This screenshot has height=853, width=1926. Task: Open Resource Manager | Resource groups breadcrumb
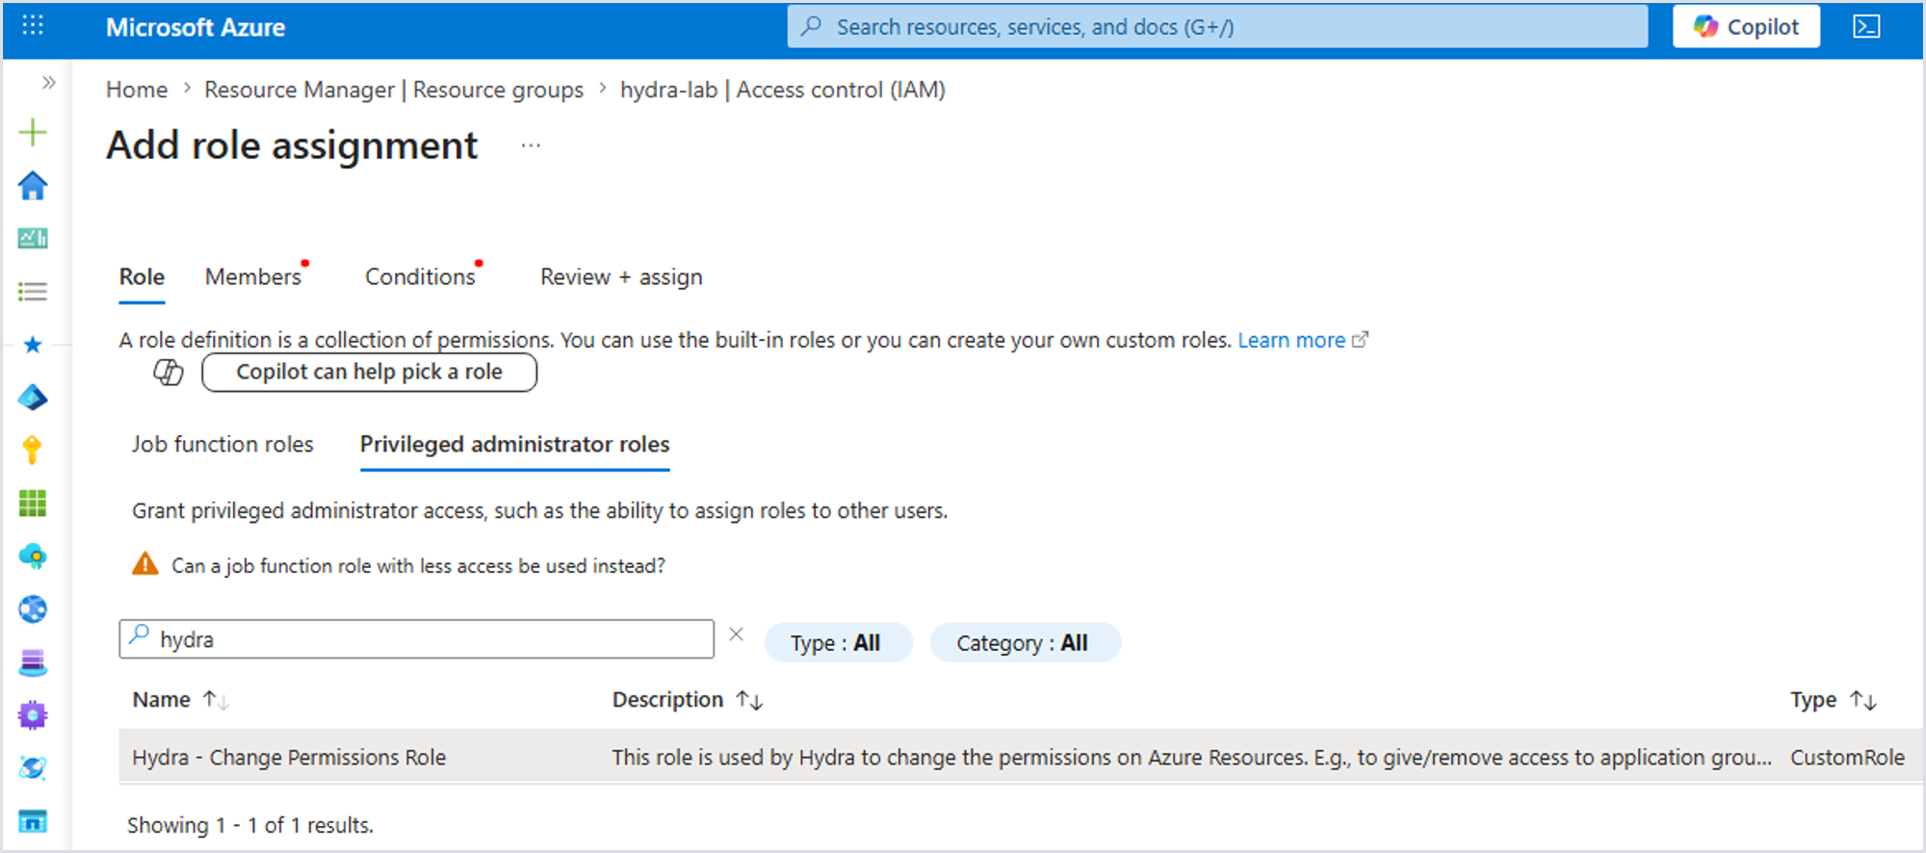[394, 90]
